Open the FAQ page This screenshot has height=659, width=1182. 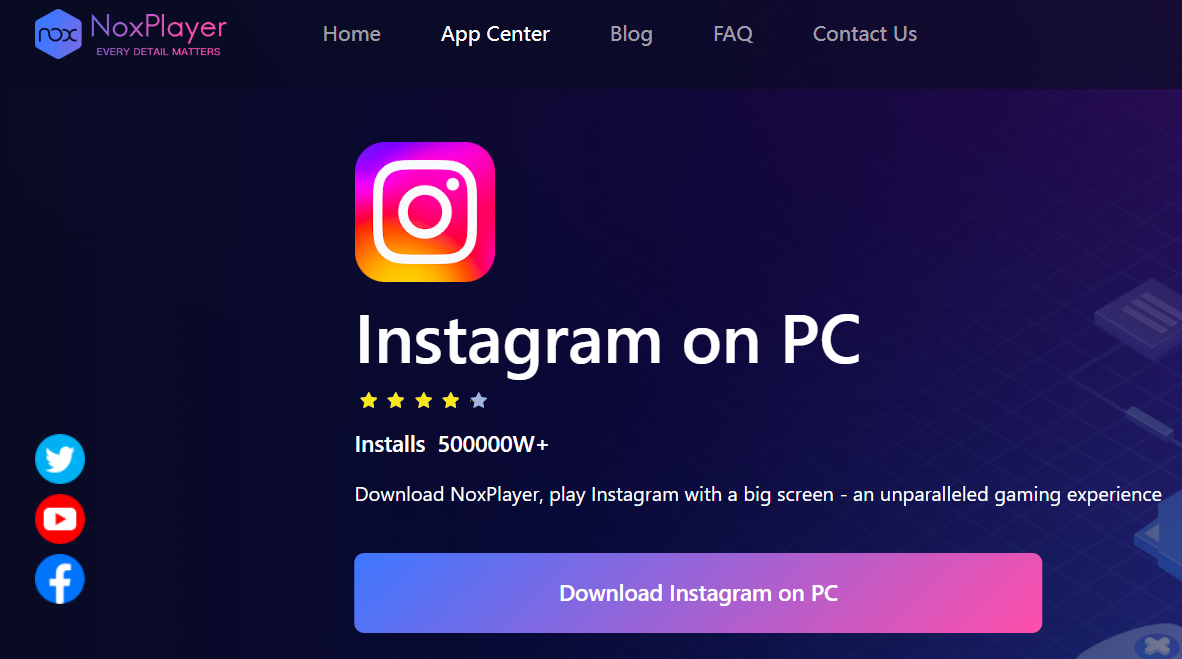click(x=733, y=34)
